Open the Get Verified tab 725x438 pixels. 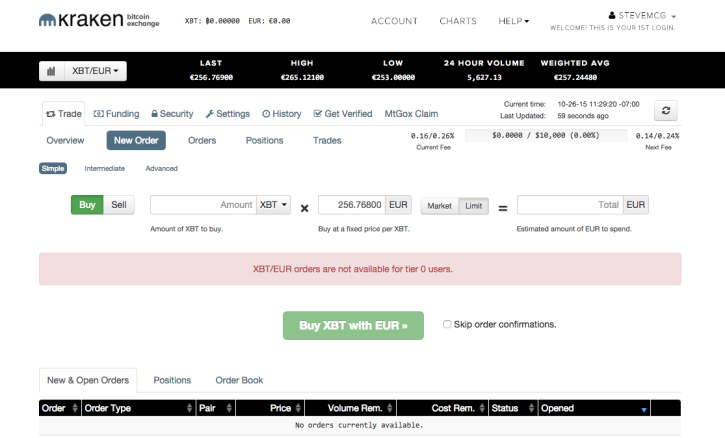pos(343,114)
